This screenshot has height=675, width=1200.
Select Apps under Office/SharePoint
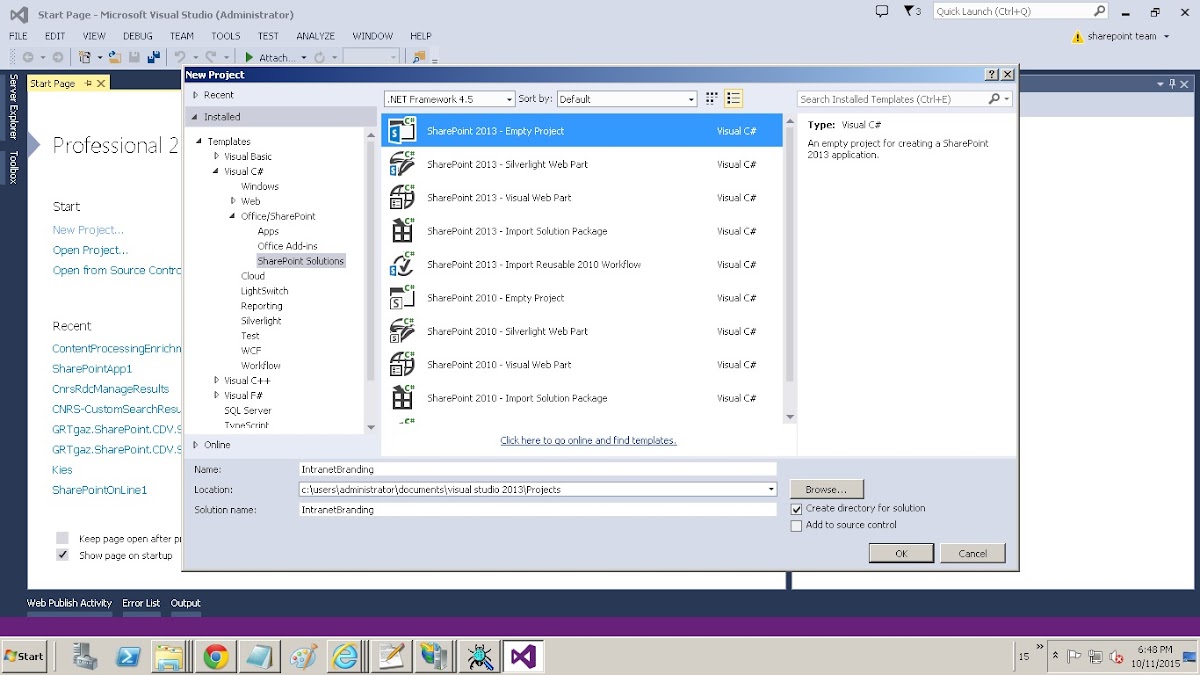click(268, 231)
